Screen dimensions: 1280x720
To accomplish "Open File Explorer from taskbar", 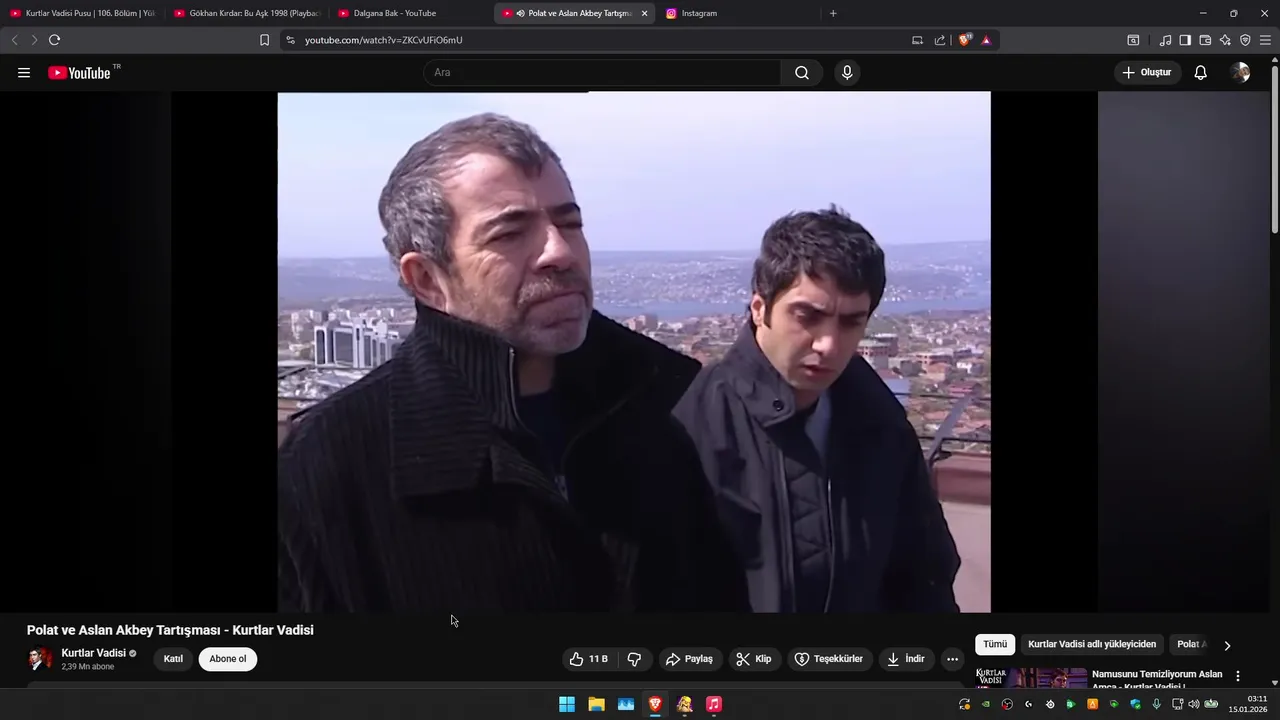I will [596, 704].
